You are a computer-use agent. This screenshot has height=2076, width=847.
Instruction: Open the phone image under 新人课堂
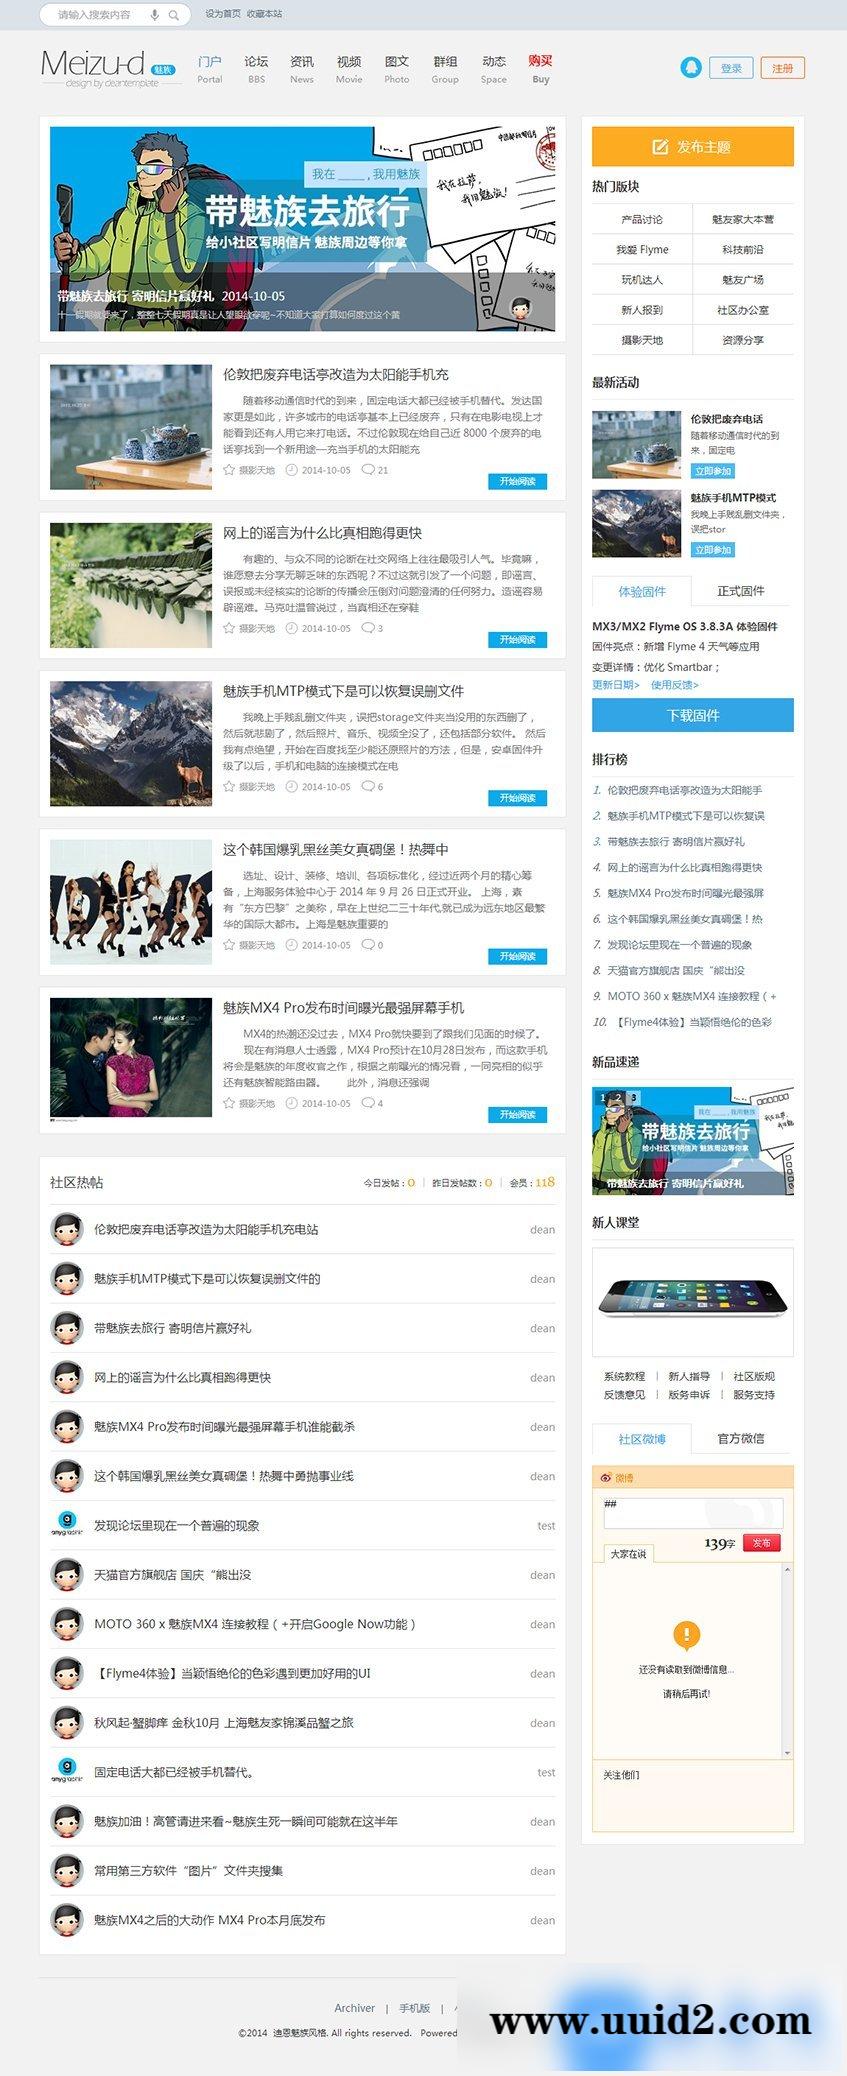[x=693, y=1301]
